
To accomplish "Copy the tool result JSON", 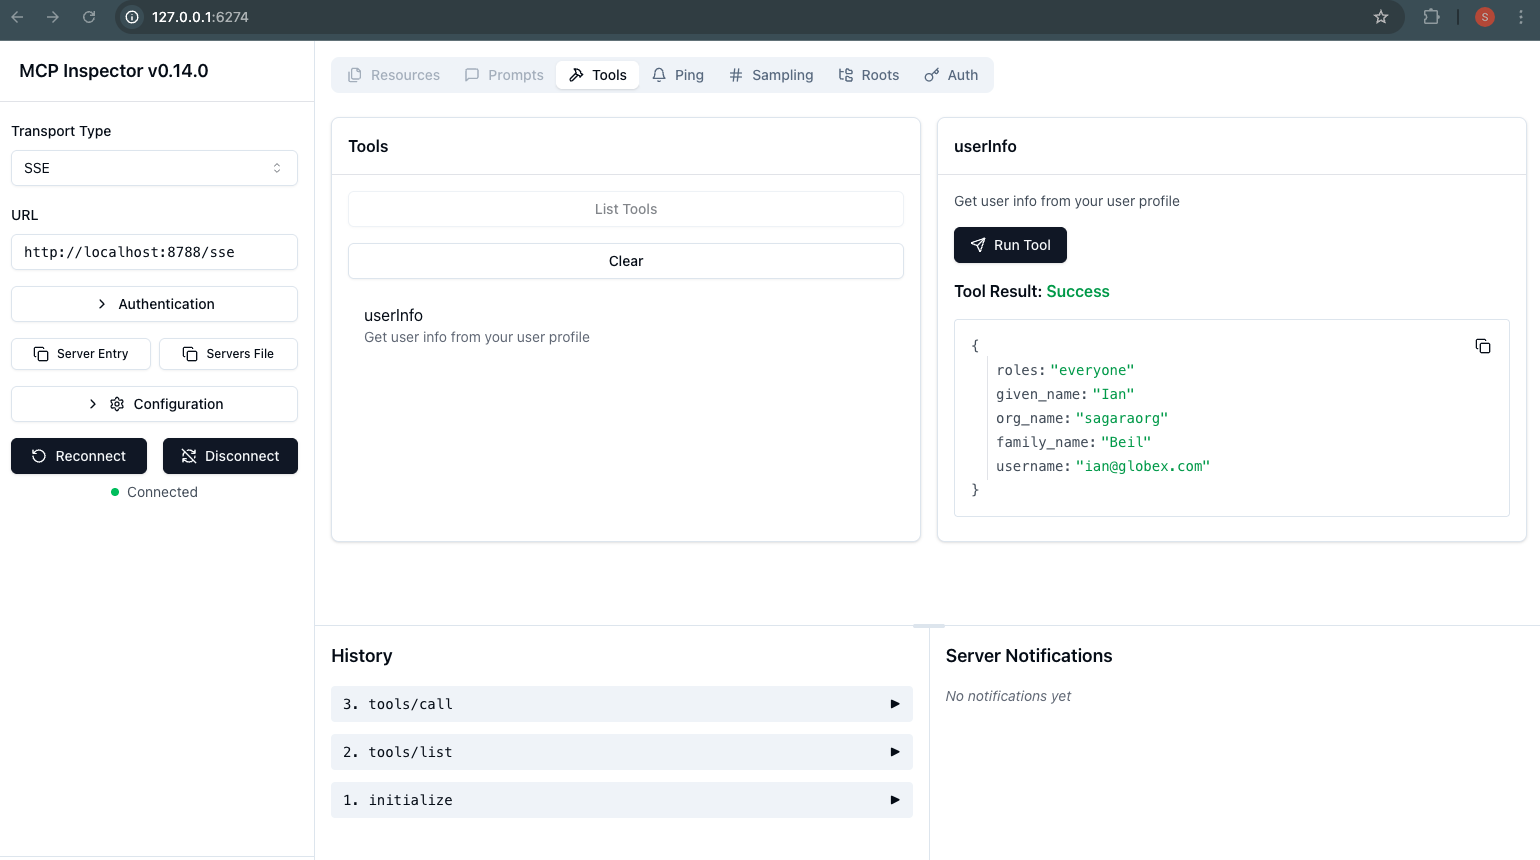I will click(x=1483, y=346).
